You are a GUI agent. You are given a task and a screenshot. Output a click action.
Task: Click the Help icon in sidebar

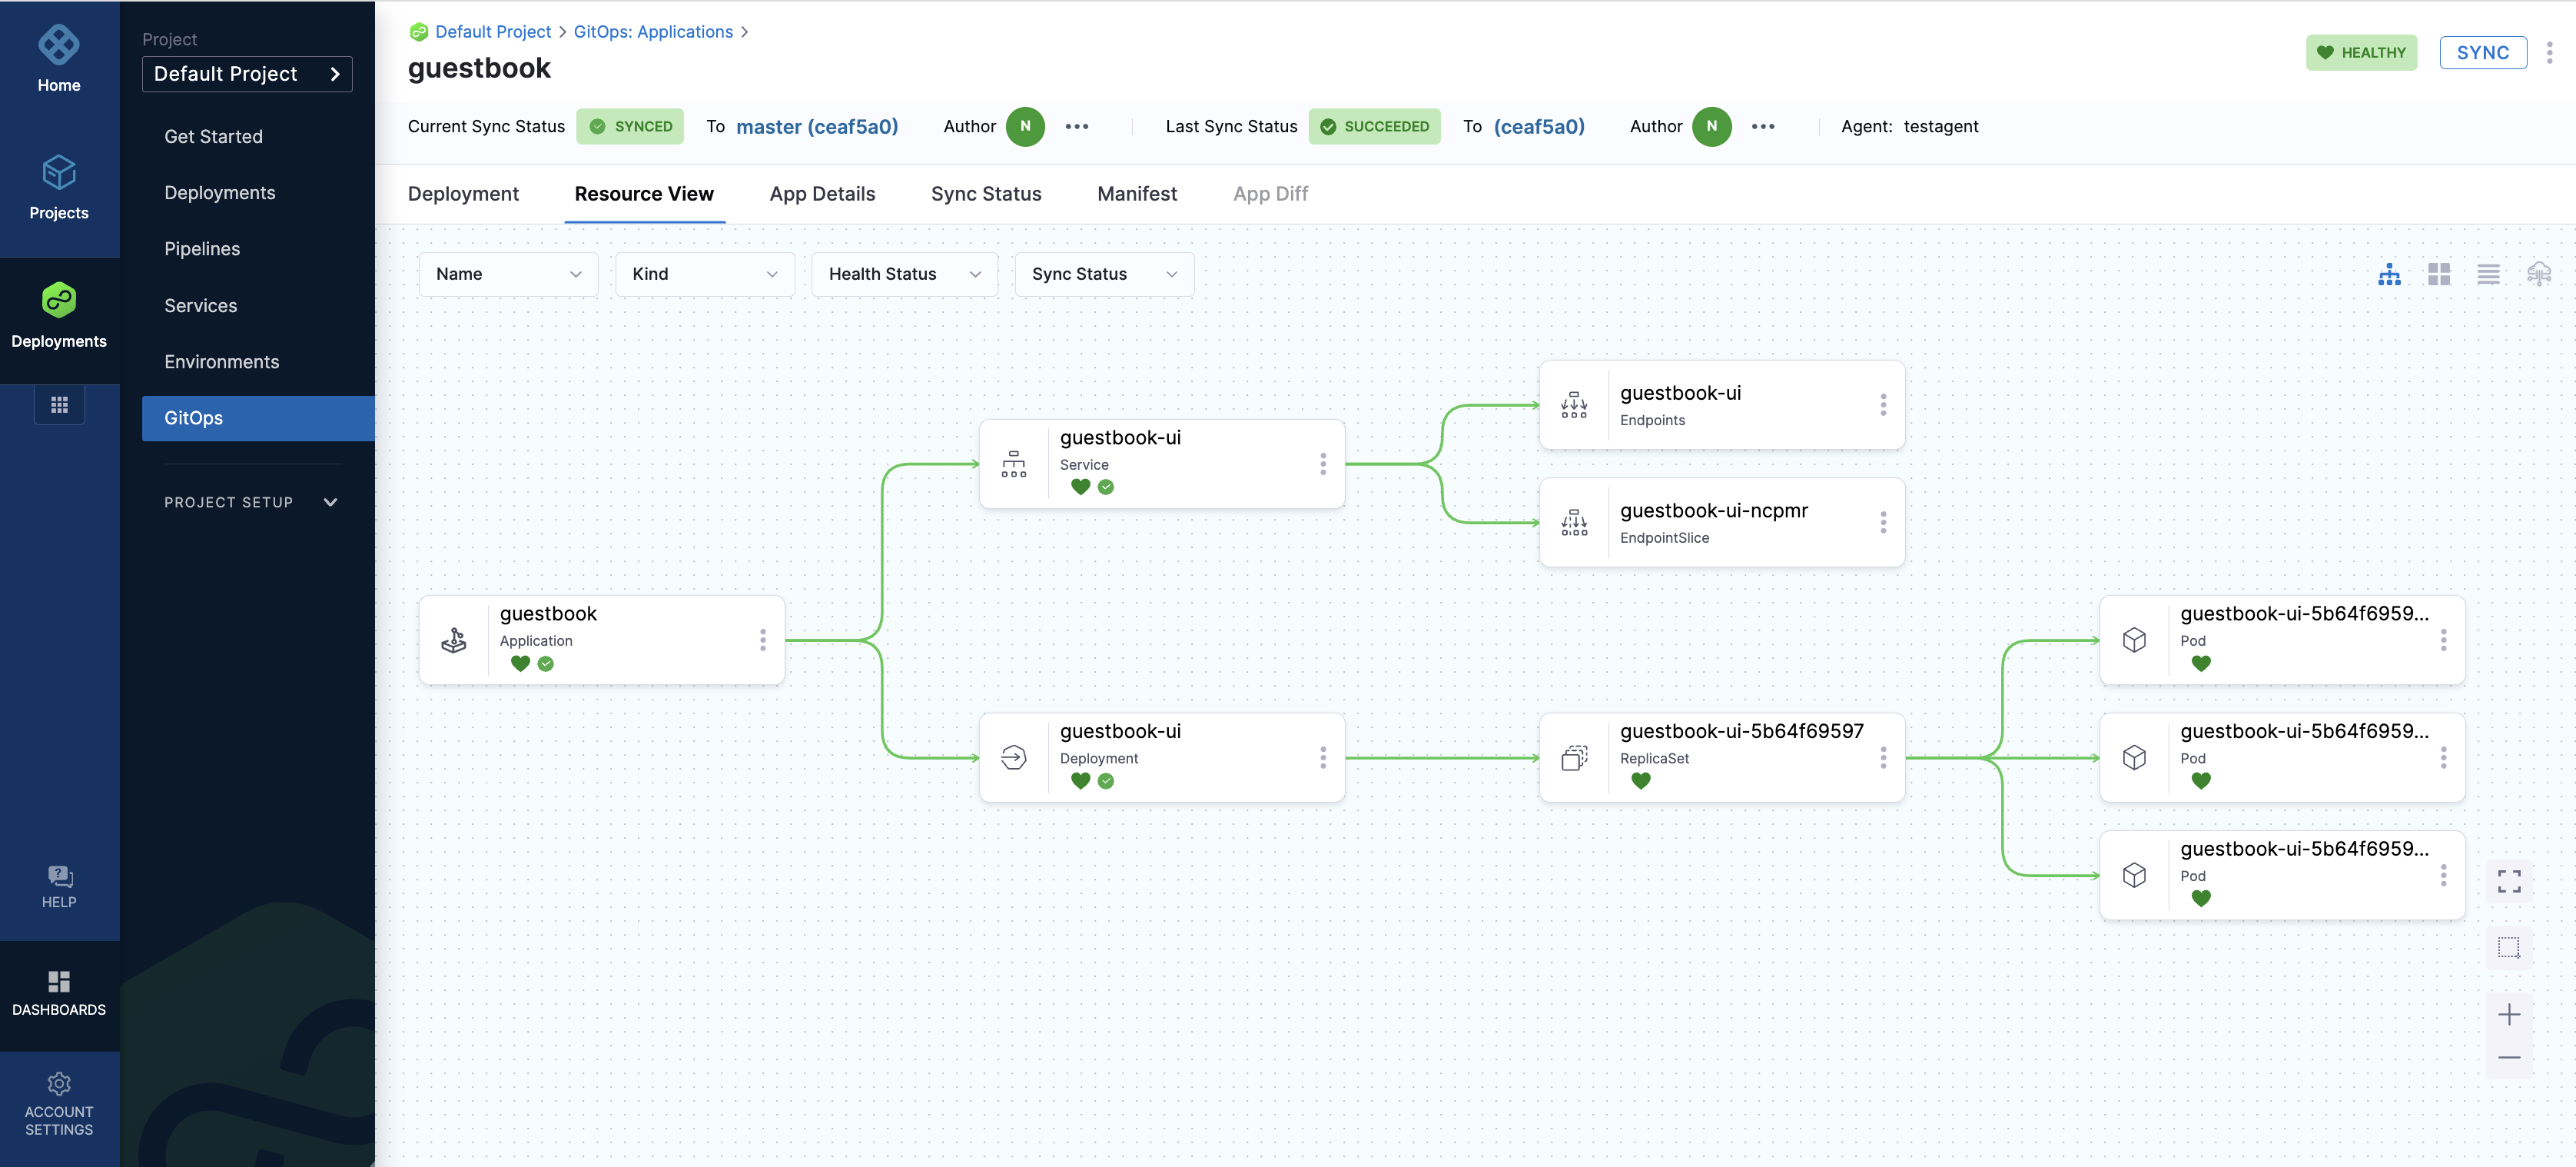pyautogui.click(x=59, y=886)
